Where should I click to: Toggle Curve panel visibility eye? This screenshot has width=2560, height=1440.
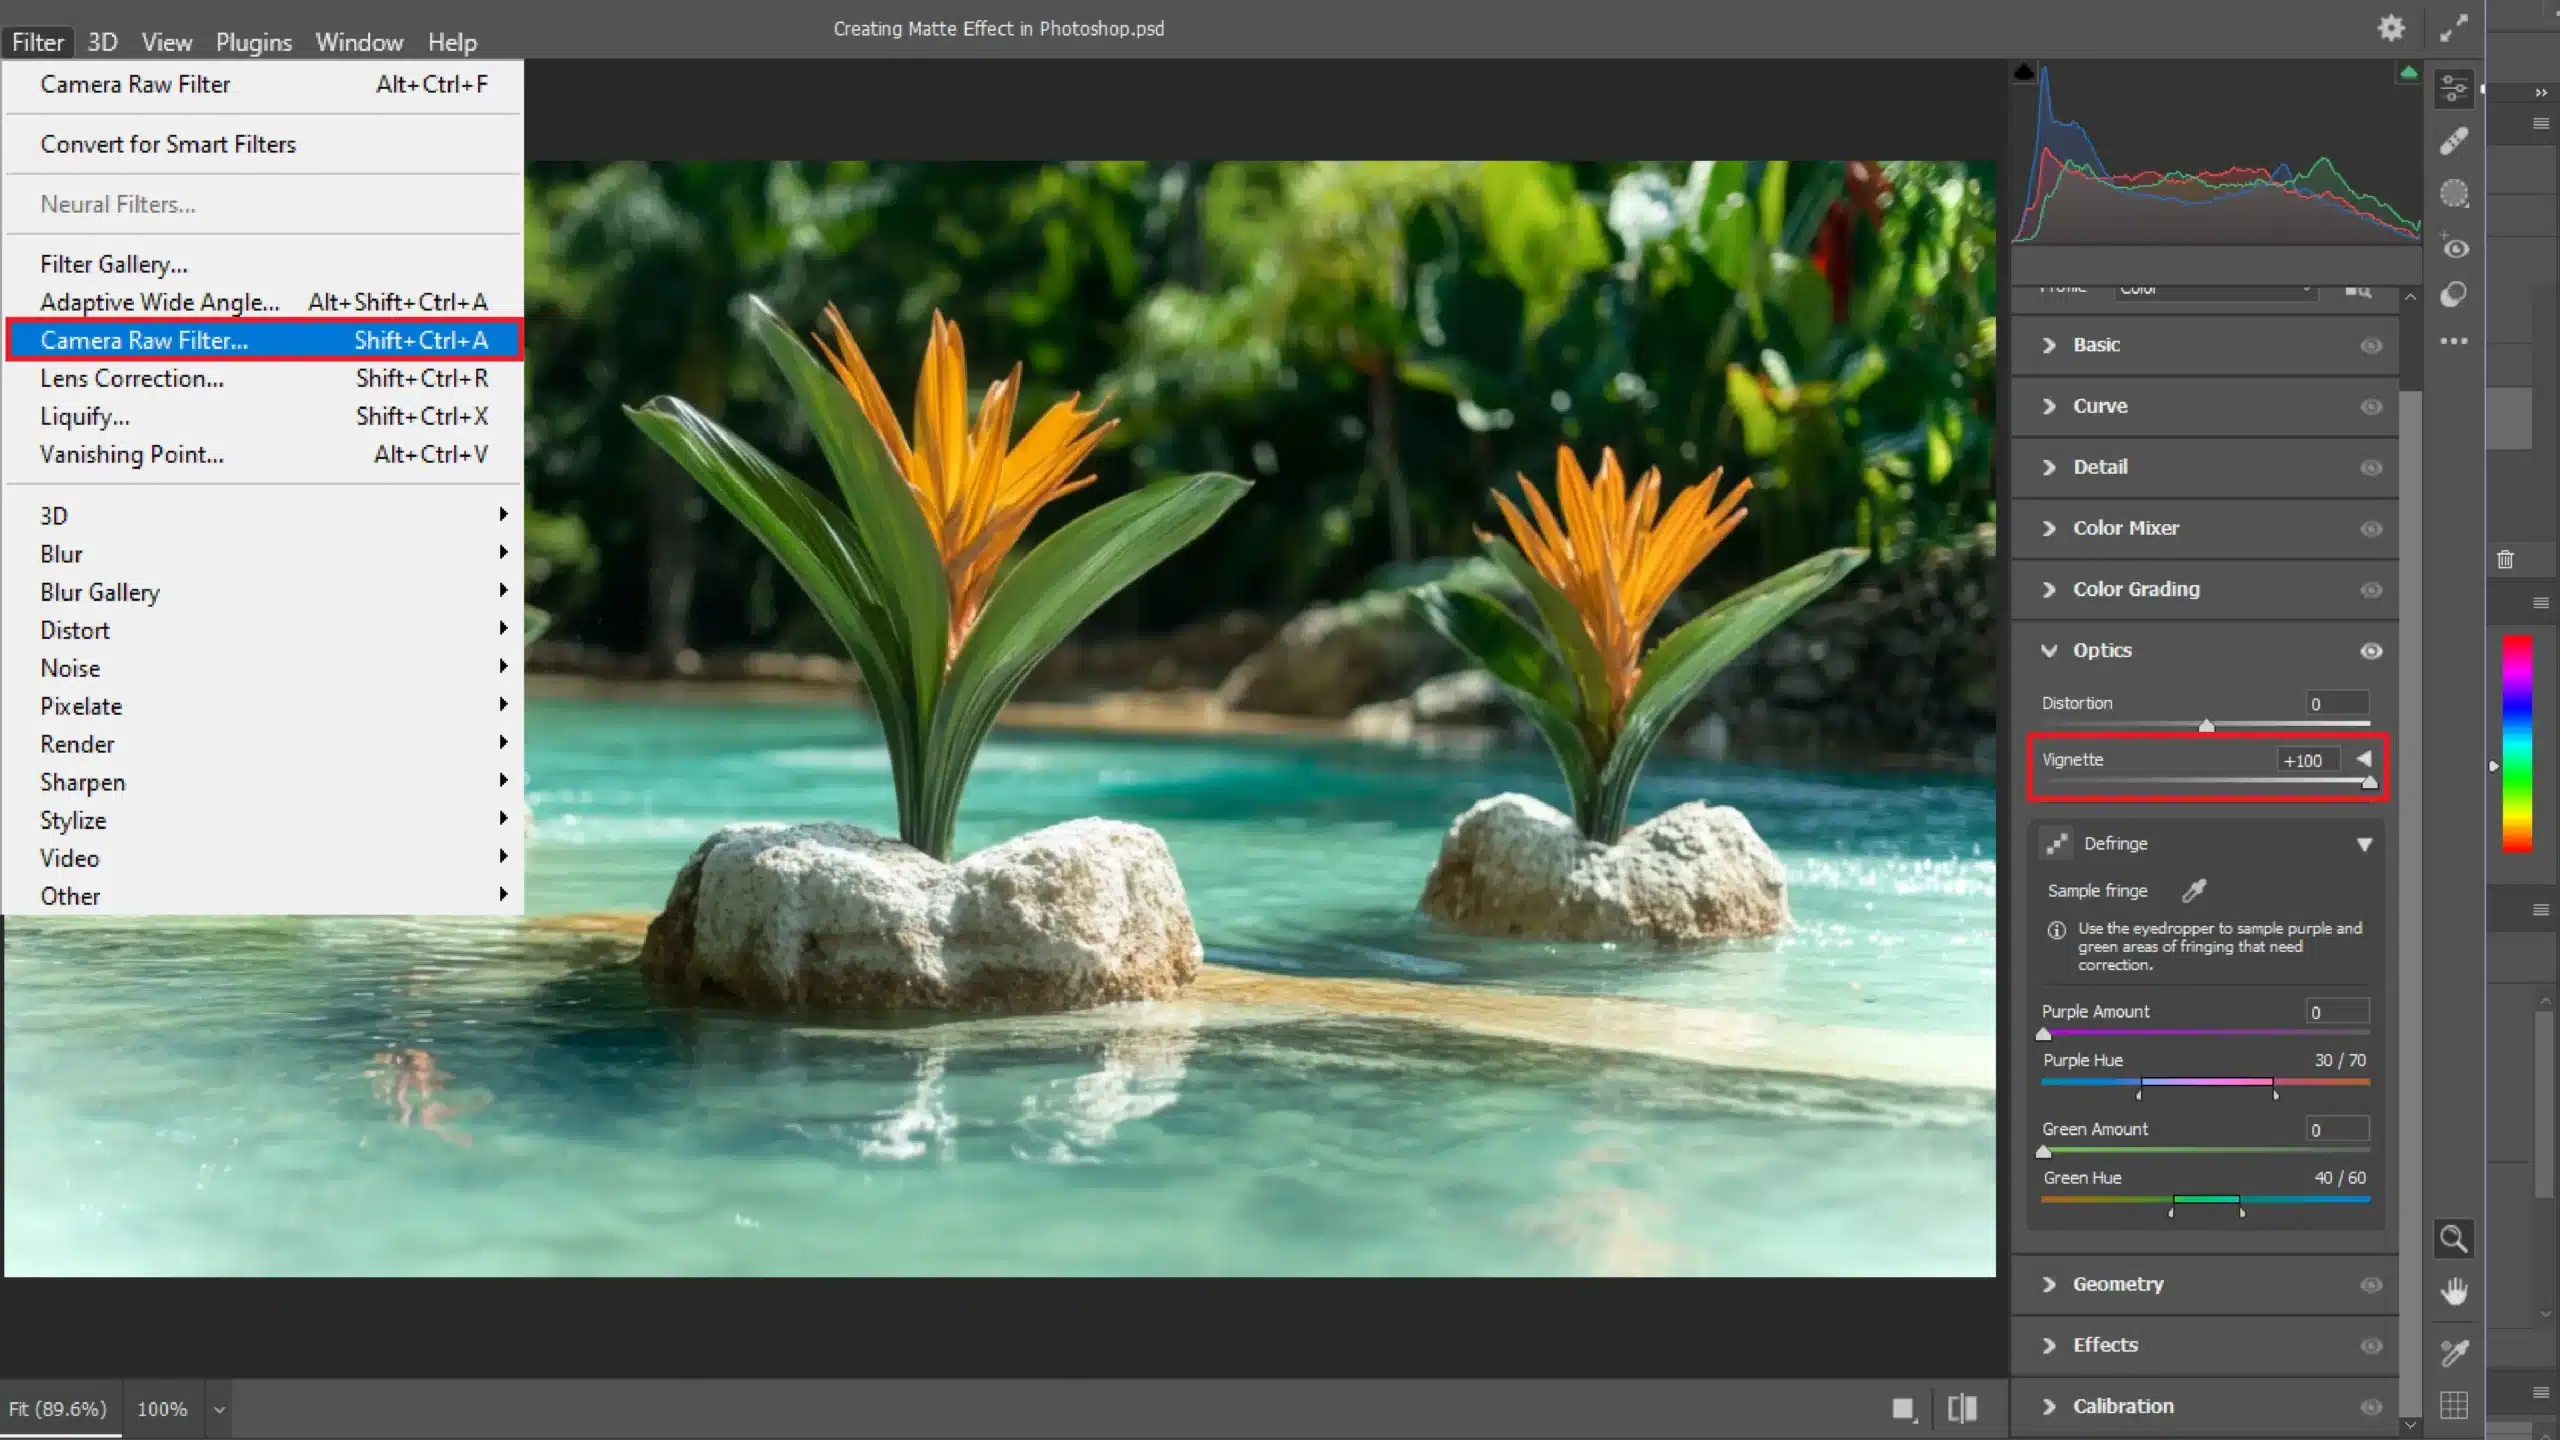[2371, 407]
